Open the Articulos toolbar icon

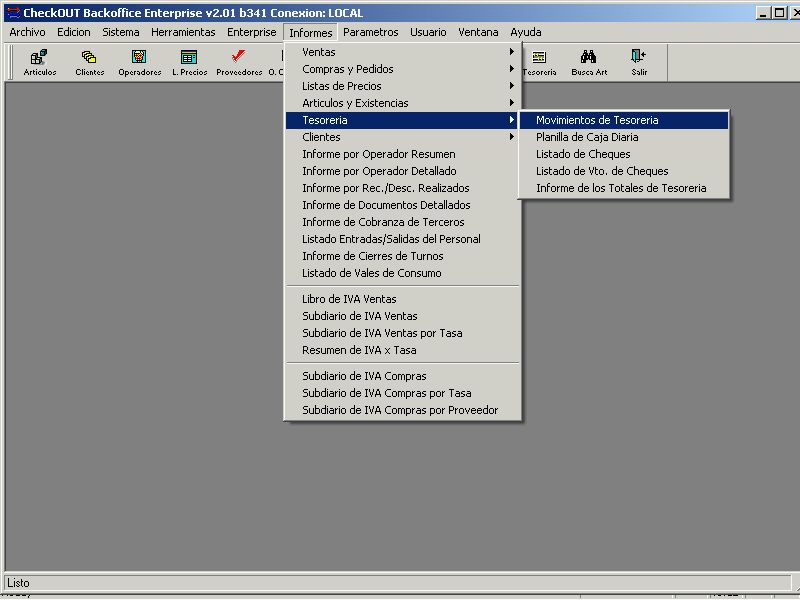coord(40,62)
